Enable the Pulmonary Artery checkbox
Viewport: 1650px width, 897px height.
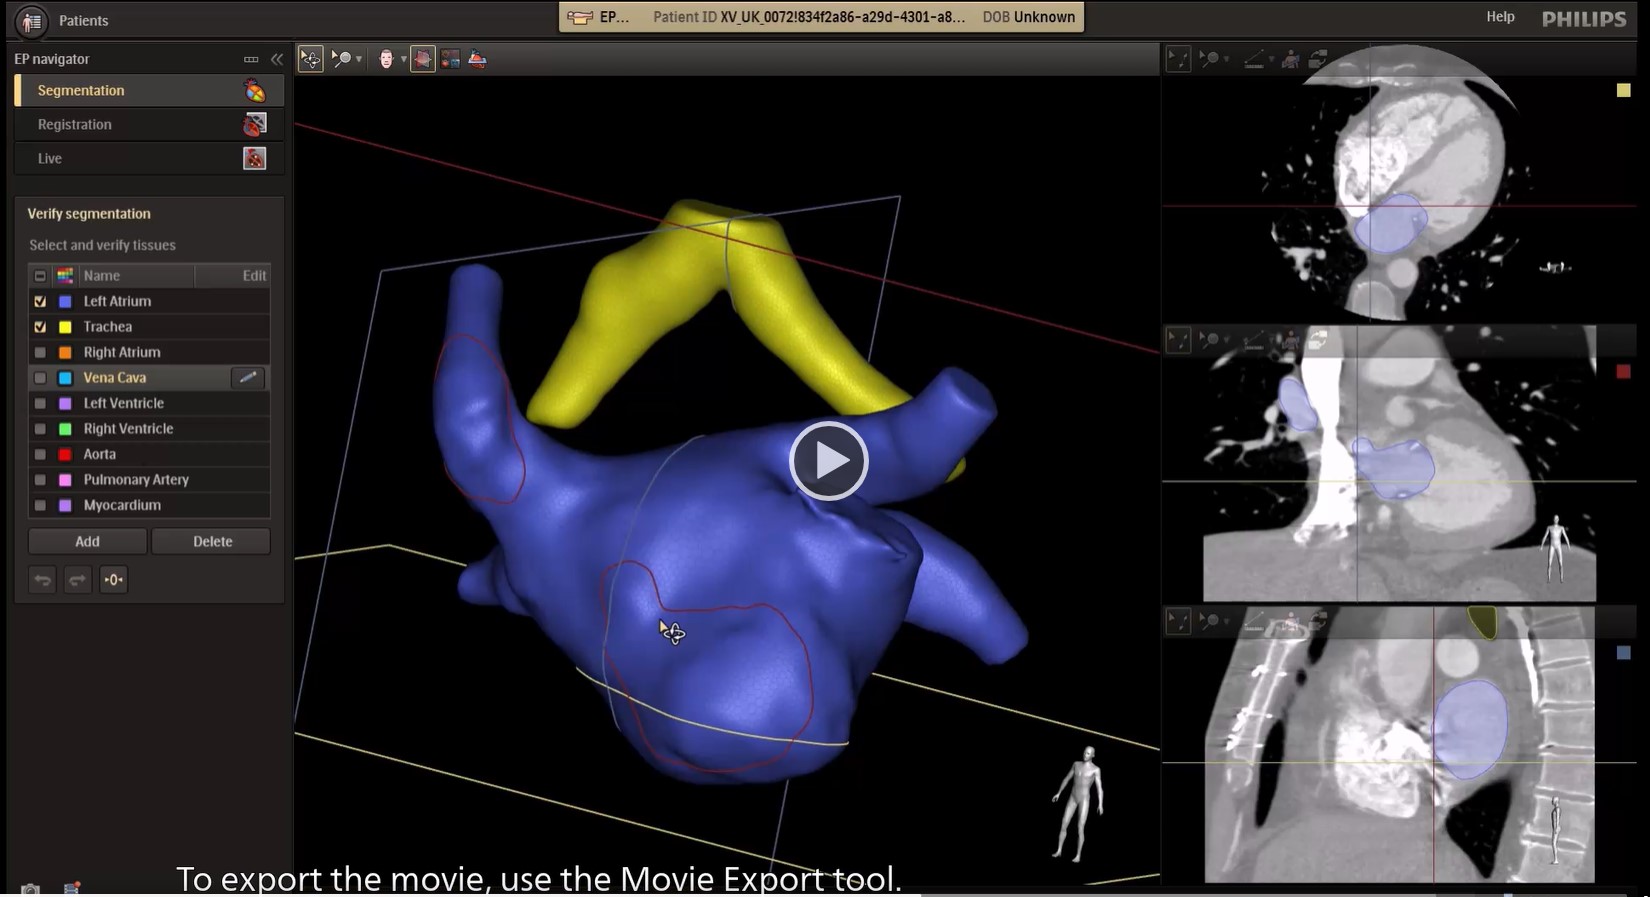click(40, 480)
